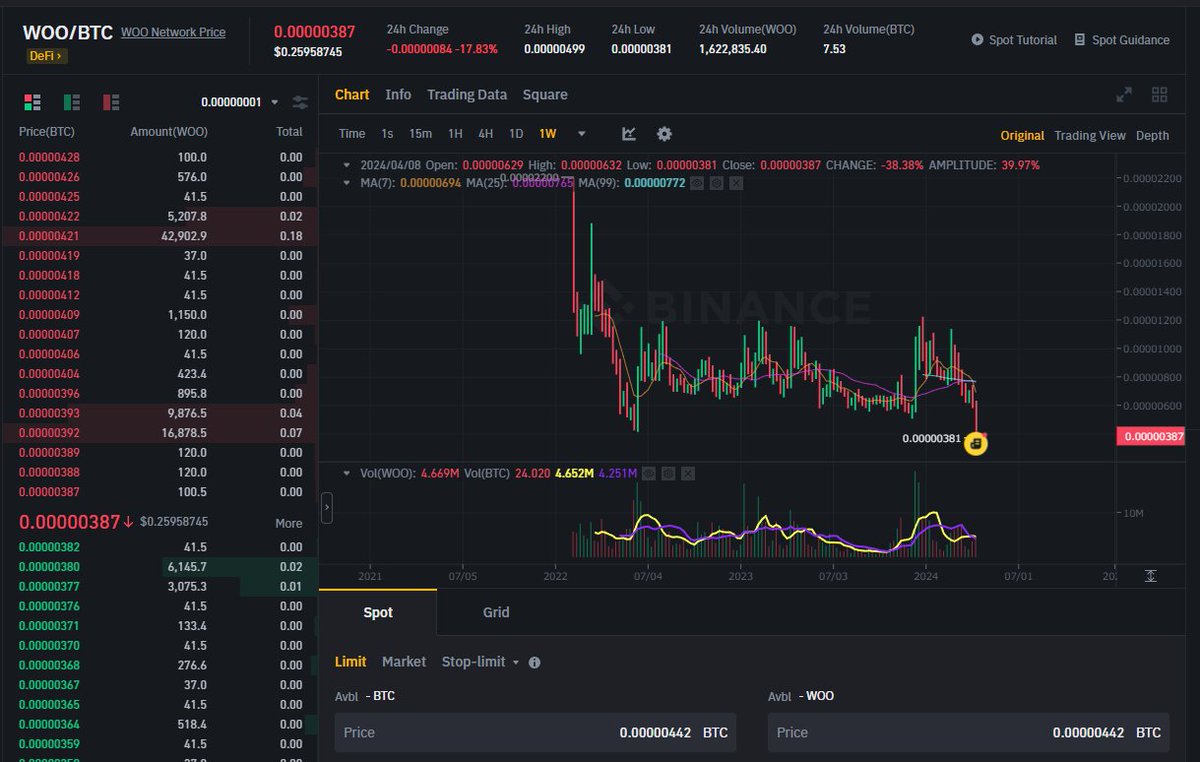Set chart interval to 1H
Viewport: 1200px width, 762px height.
455,134
